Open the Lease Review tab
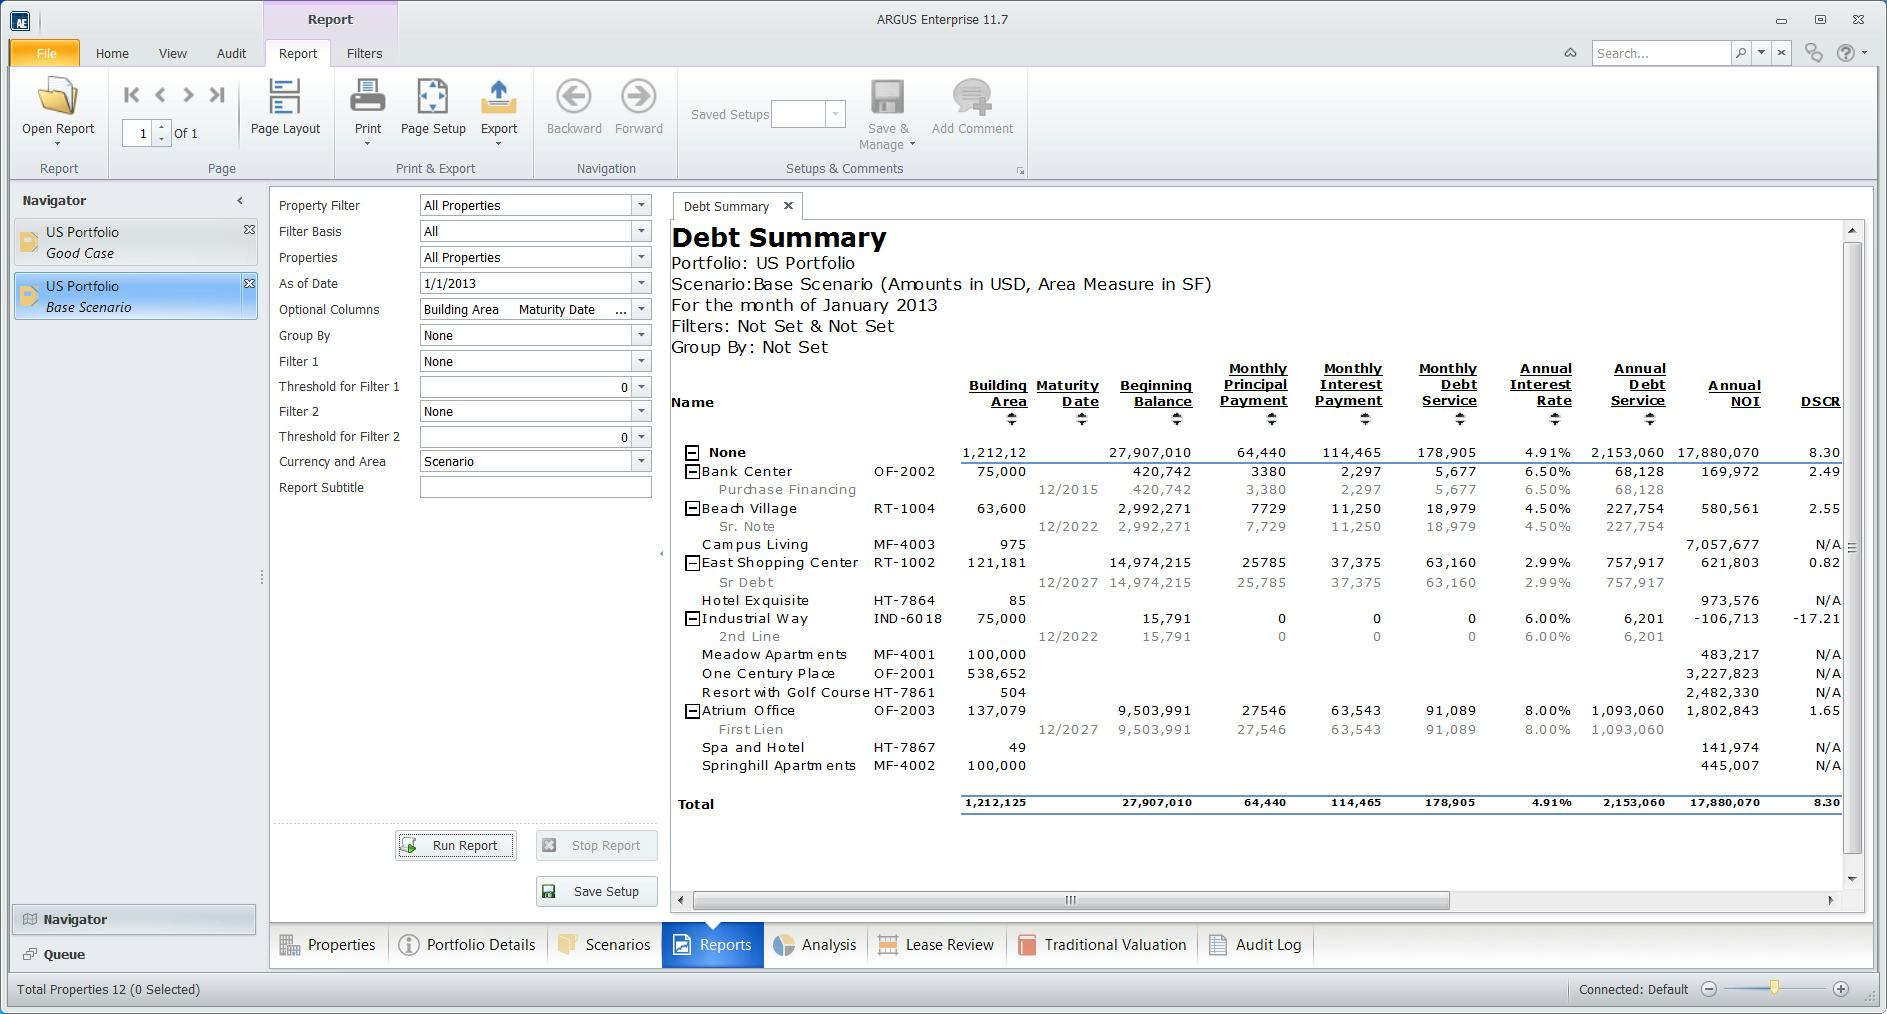This screenshot has width=1887, height=1014. tap(935, 944)
